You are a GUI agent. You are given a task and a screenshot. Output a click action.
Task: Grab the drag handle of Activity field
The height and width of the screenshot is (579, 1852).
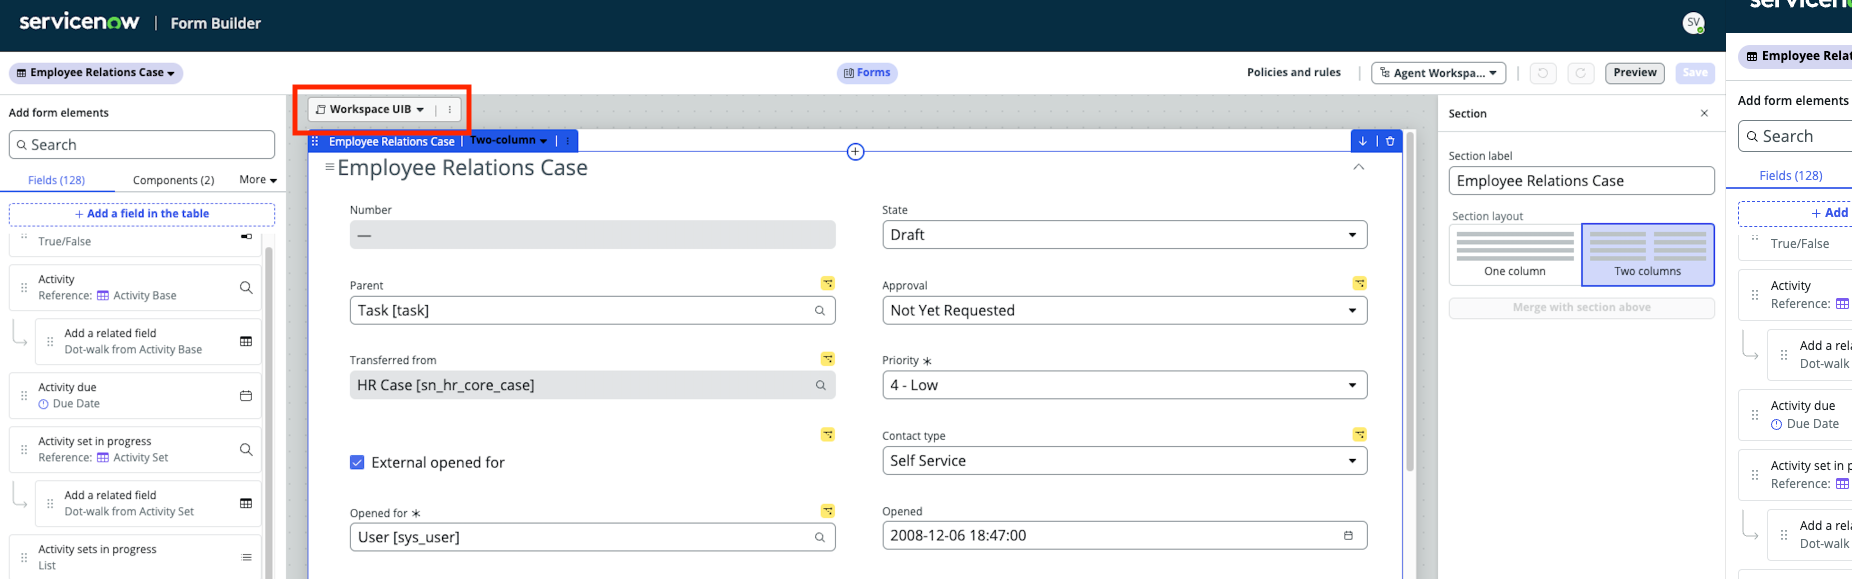click(x=24, y=288)
